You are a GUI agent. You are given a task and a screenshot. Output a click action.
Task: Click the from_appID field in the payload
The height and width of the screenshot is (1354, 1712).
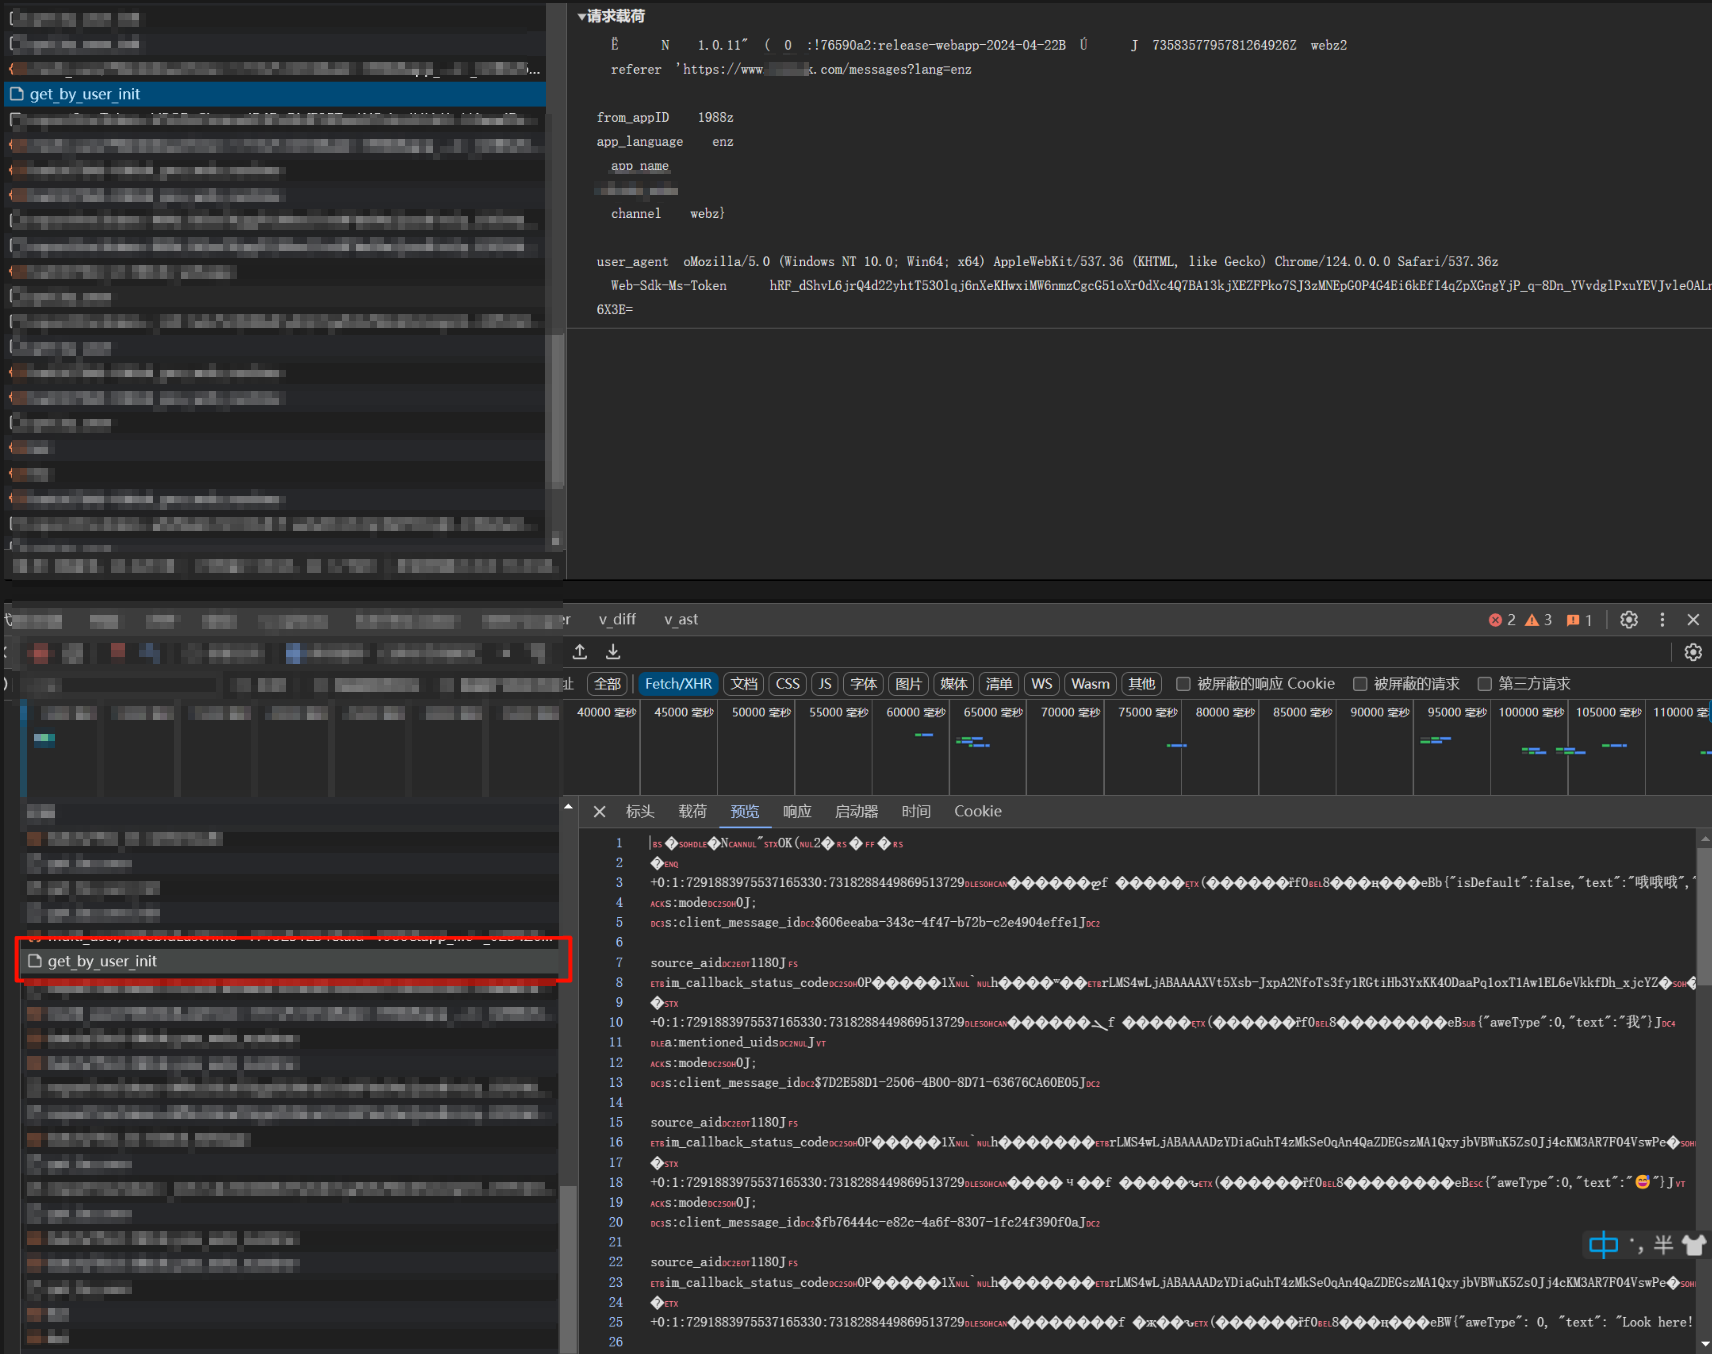coord(633,118)
